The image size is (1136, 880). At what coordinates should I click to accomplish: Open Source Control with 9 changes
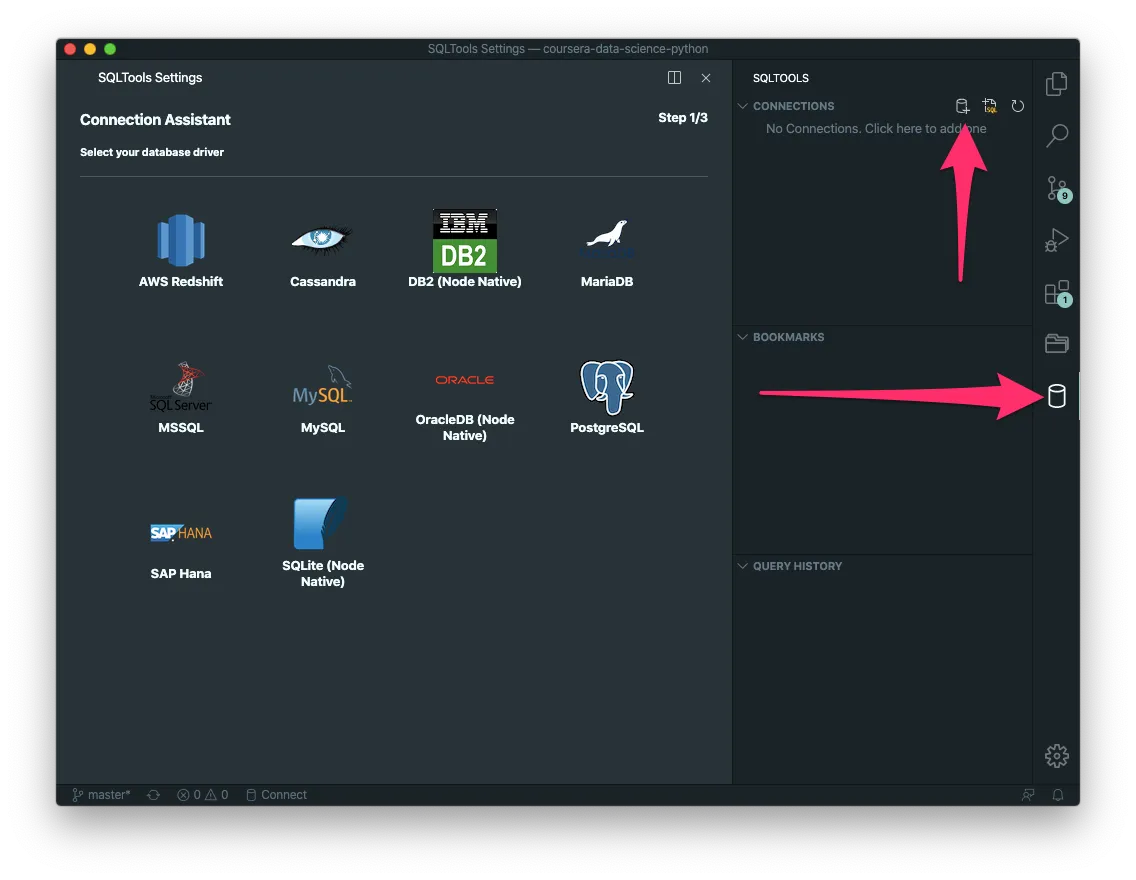pyautogui.click(x=1058, y=188)
